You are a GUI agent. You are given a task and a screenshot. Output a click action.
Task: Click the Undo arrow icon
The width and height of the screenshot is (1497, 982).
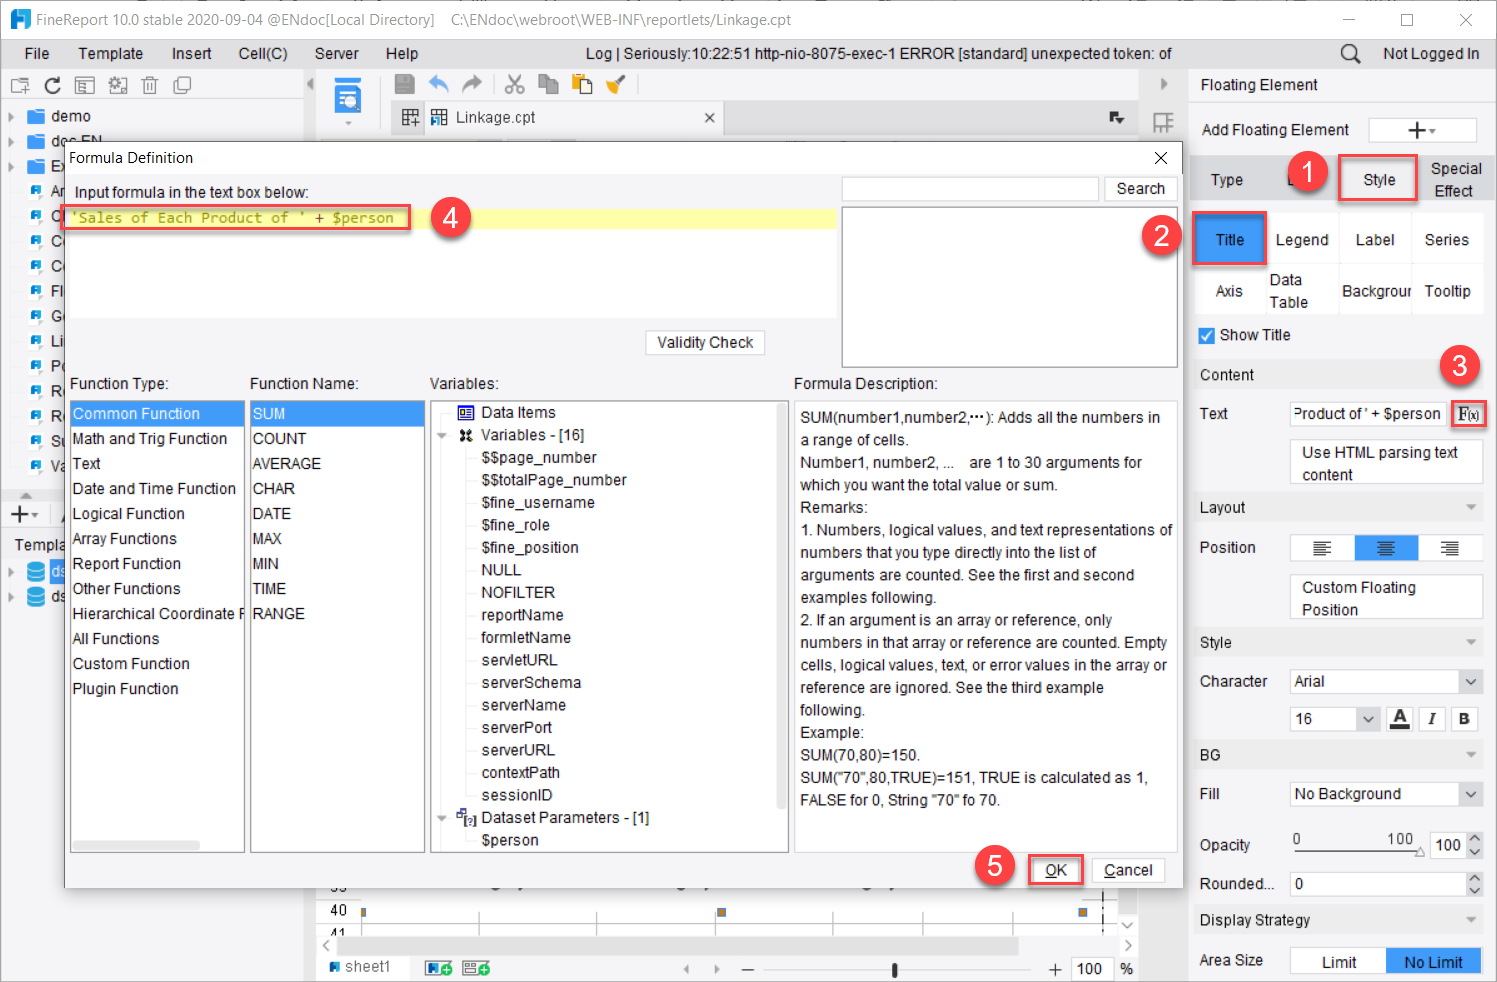(438, 85)
